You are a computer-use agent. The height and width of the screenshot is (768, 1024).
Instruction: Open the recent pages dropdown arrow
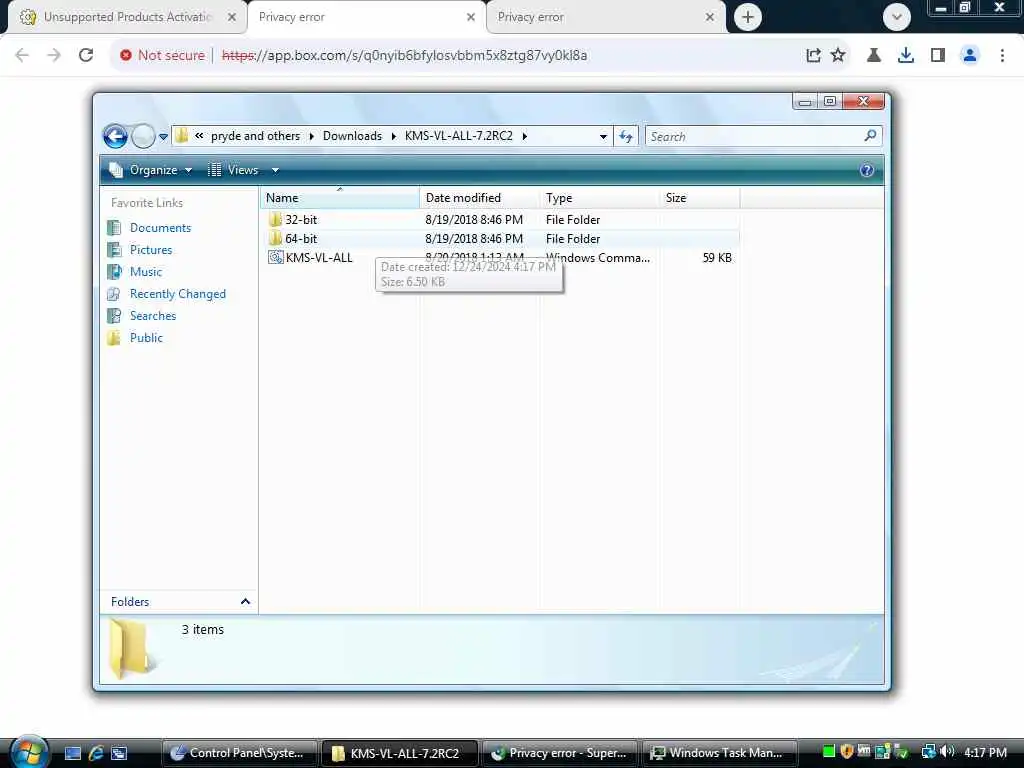[163, 136]
